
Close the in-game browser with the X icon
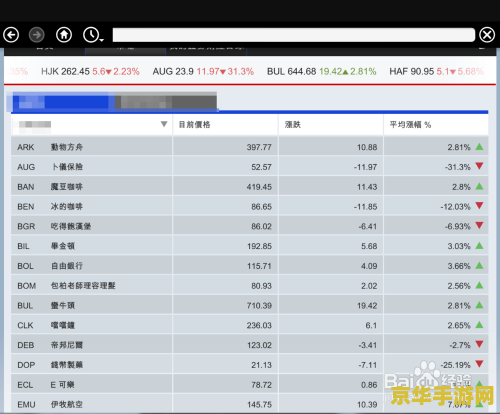(x=487, y=35)
